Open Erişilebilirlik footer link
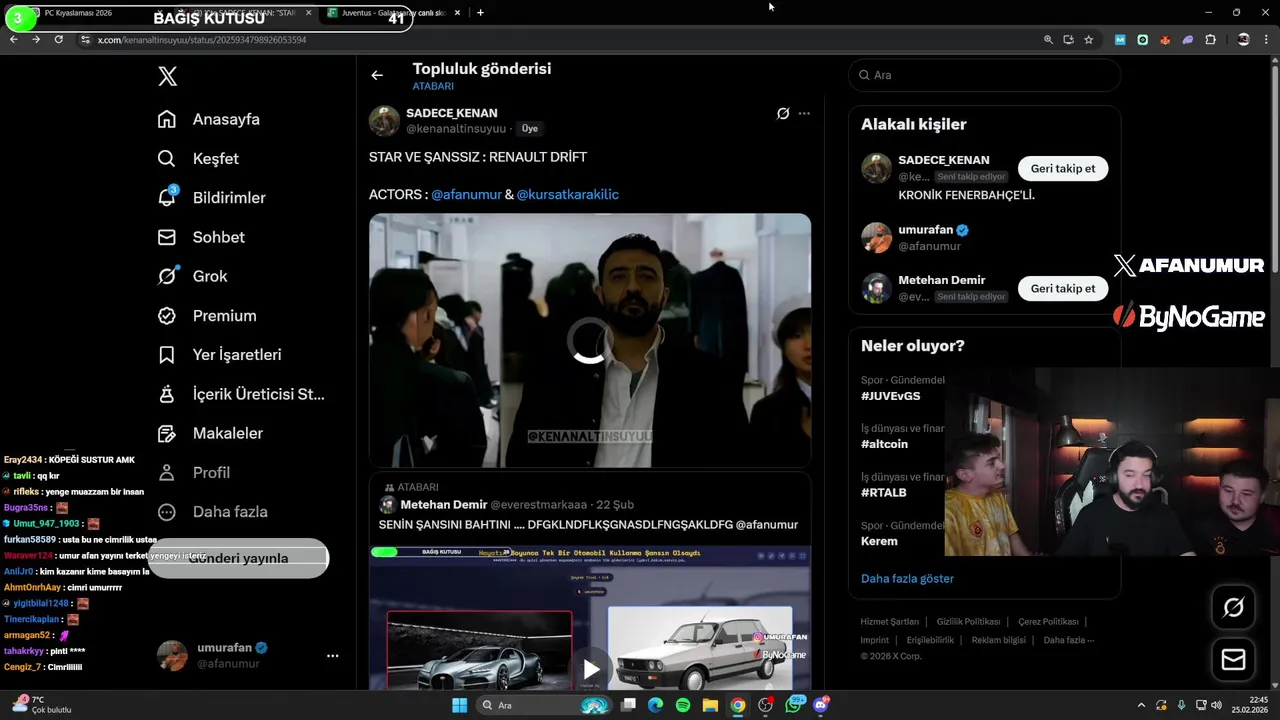This screenshot has width=1280, height=720. (930, 640)
